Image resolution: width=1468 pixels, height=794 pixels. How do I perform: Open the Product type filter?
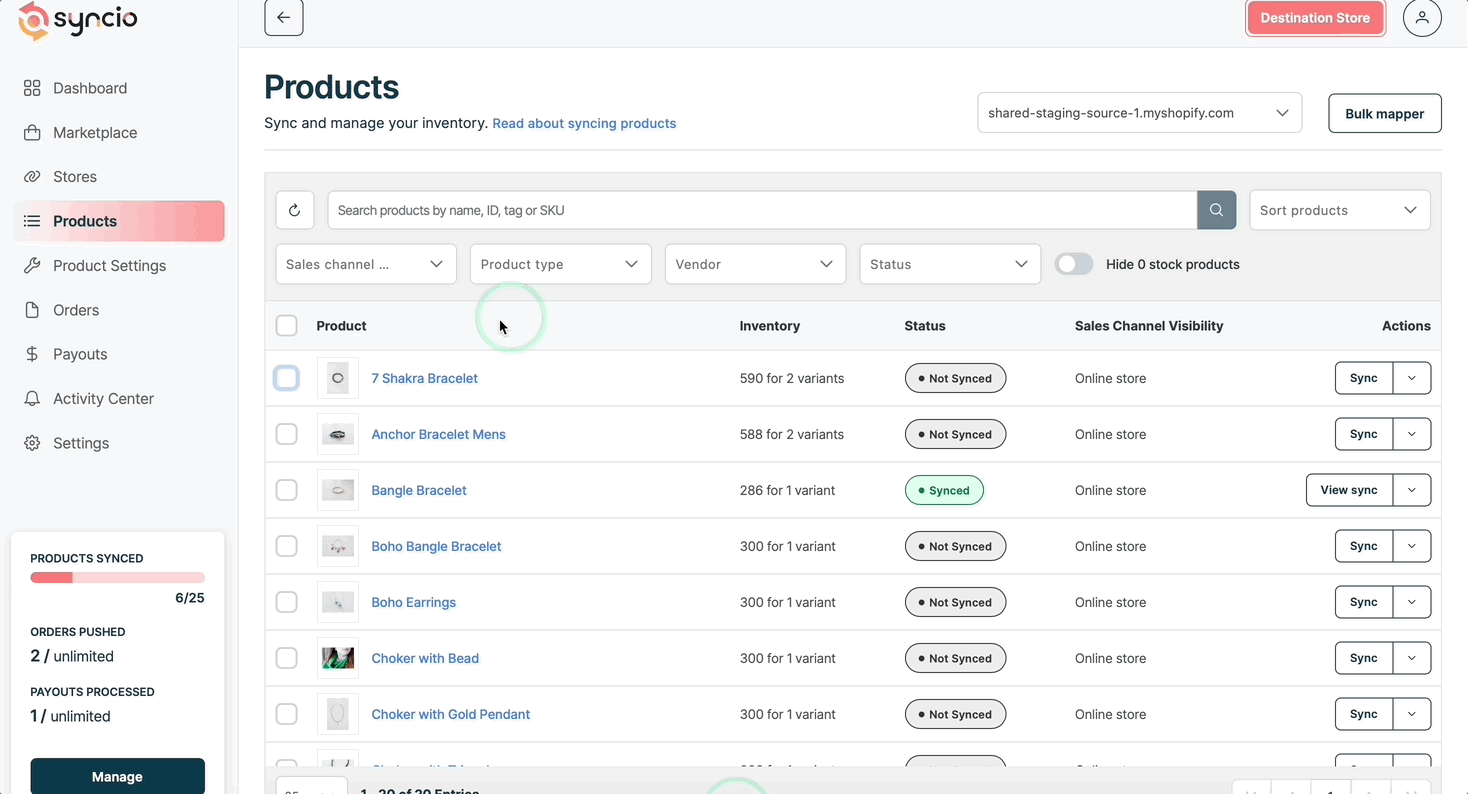[560, 264]
